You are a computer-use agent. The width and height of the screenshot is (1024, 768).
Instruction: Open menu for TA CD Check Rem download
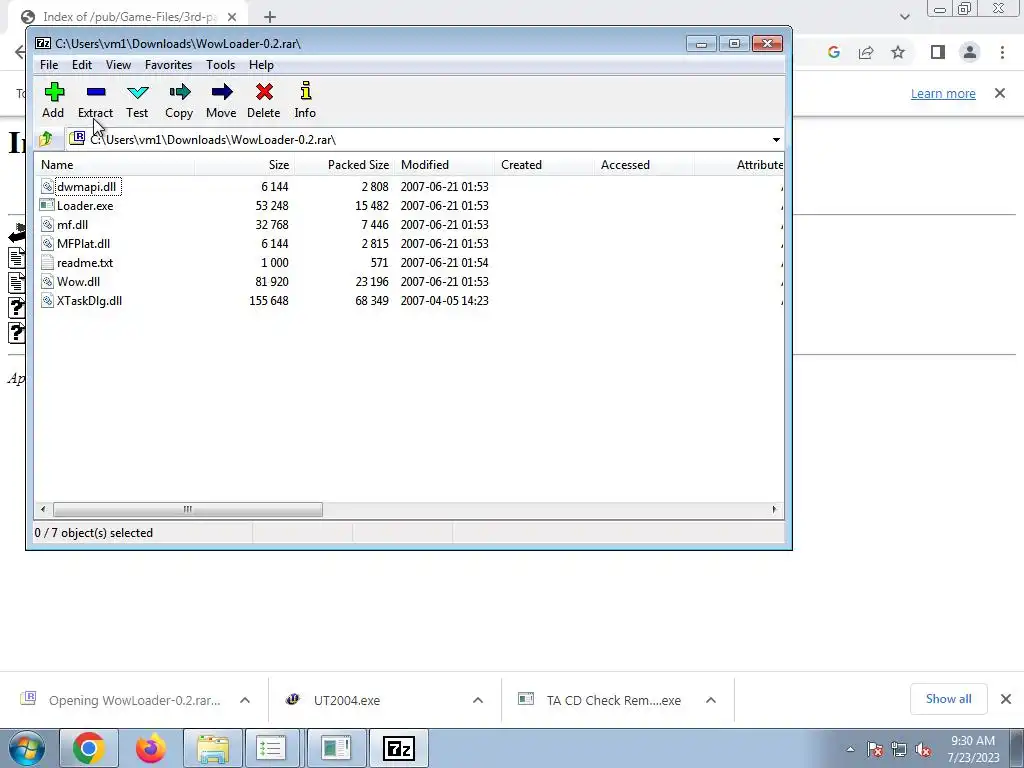711,700
